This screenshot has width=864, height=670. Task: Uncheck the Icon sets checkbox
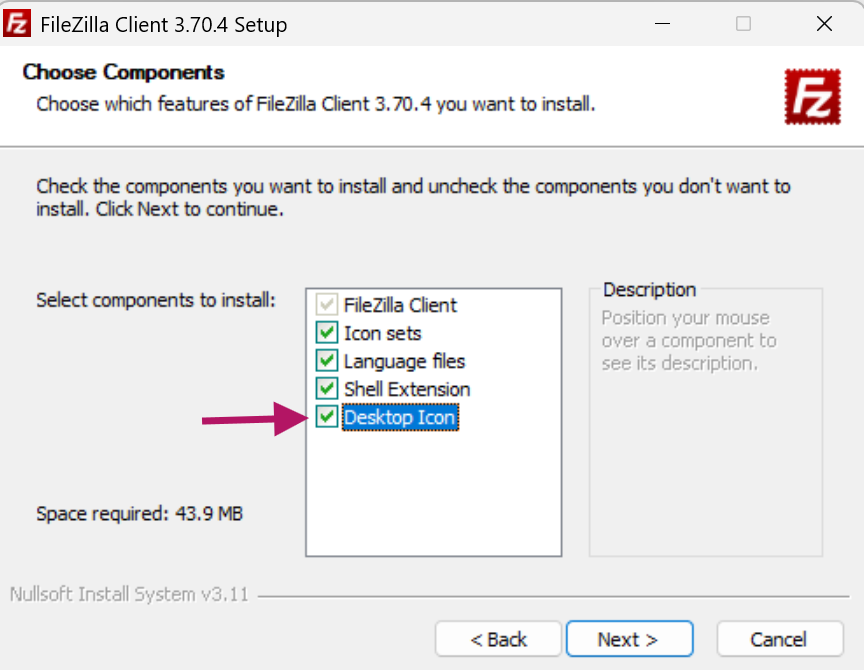(327, 333)
